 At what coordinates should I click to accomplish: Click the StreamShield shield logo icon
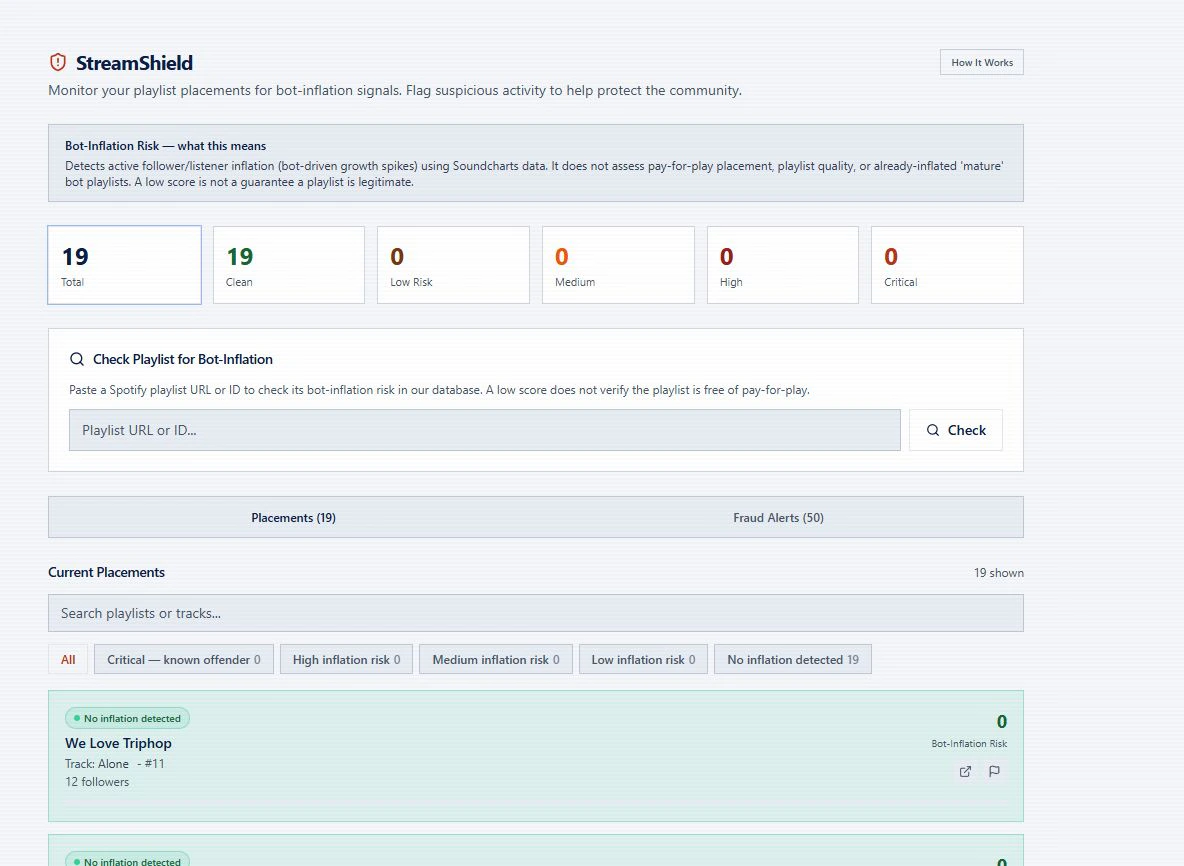tap(58, 63)
